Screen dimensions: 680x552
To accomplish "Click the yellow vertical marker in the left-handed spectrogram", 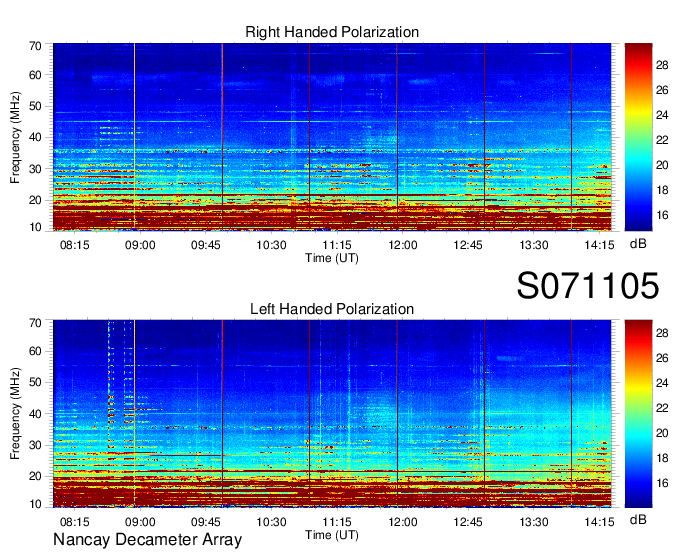I will click(x=134, y=413).
